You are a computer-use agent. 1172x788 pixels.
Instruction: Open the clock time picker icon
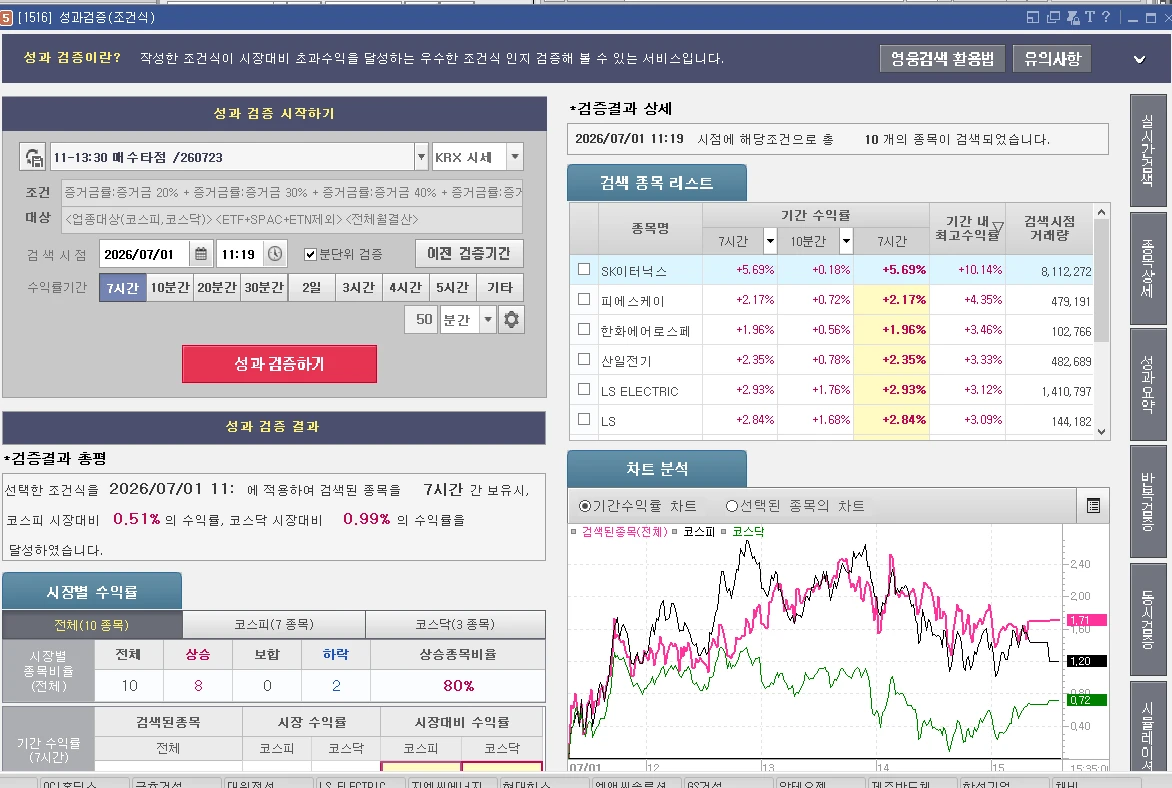275,254
